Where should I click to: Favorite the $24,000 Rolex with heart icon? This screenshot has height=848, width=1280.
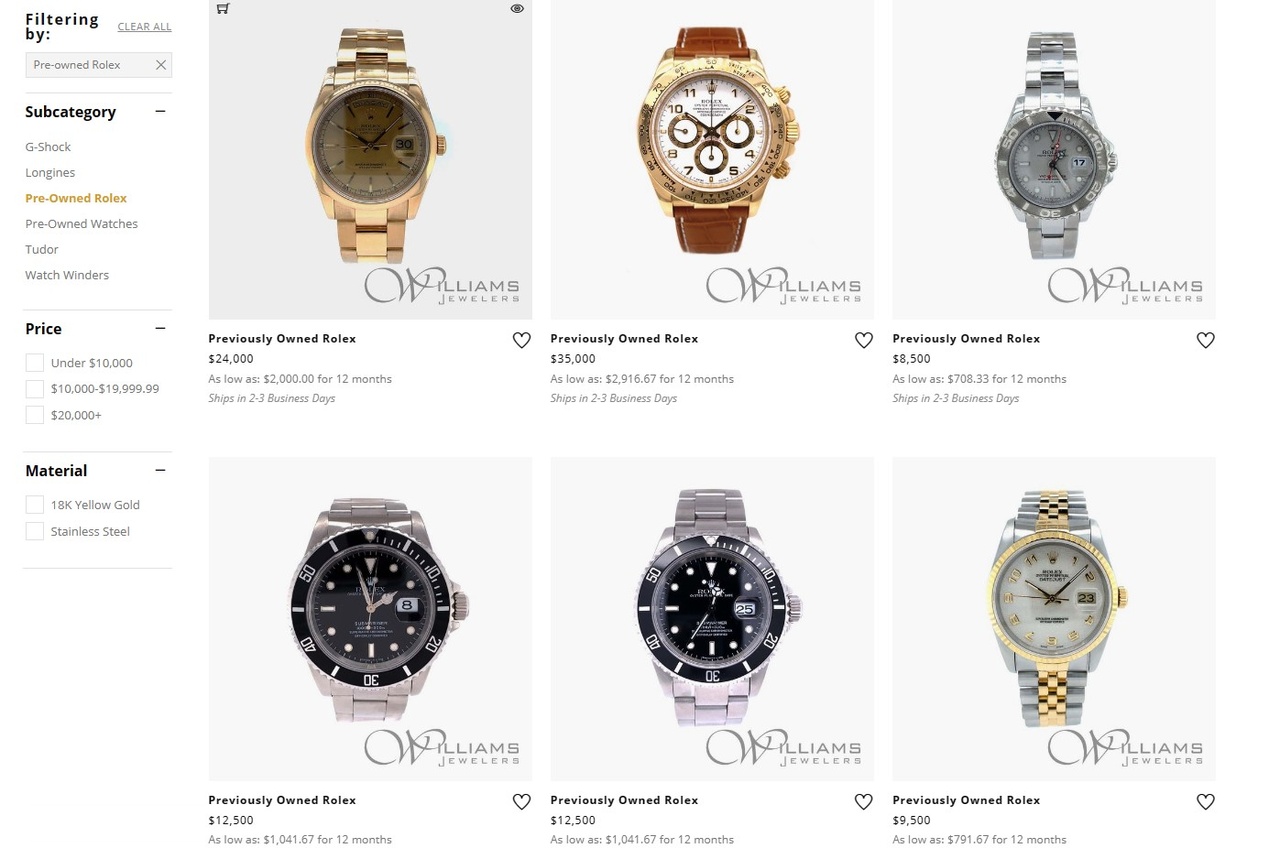(x=522, y=340)
